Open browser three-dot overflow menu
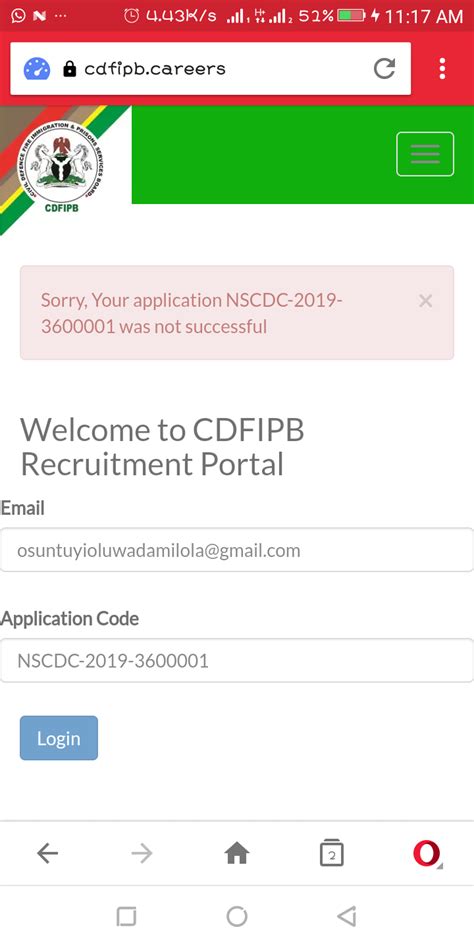 (443, 69)
